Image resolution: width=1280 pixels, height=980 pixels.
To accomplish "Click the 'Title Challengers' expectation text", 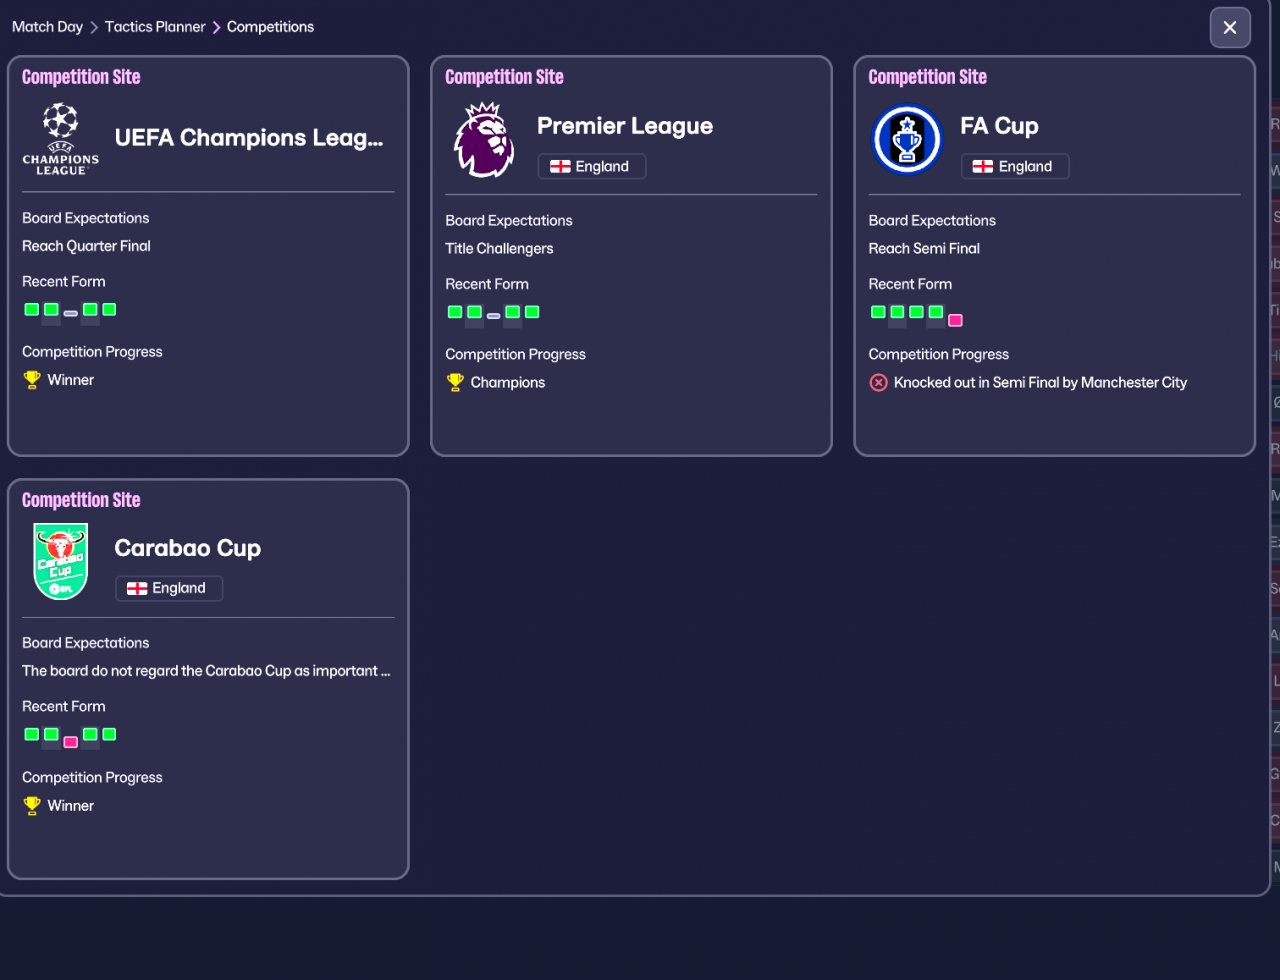I will point(499,248).
